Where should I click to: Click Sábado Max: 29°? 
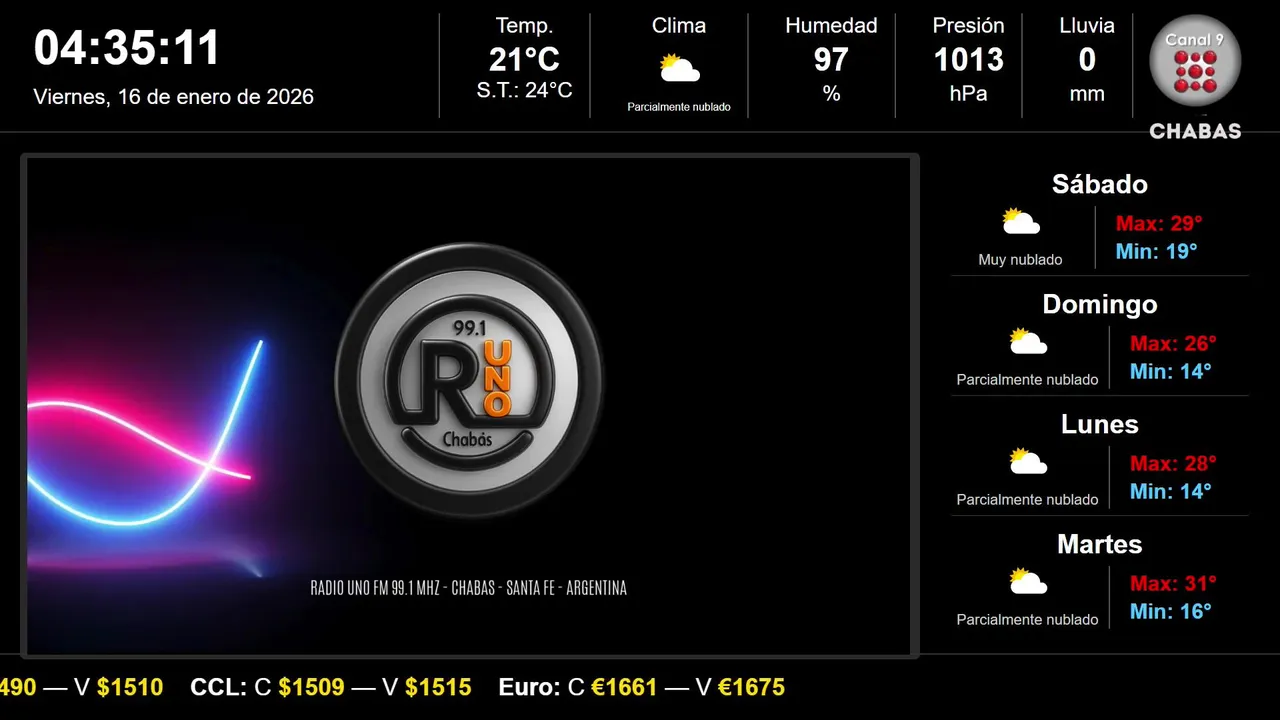coord(1159,223)
